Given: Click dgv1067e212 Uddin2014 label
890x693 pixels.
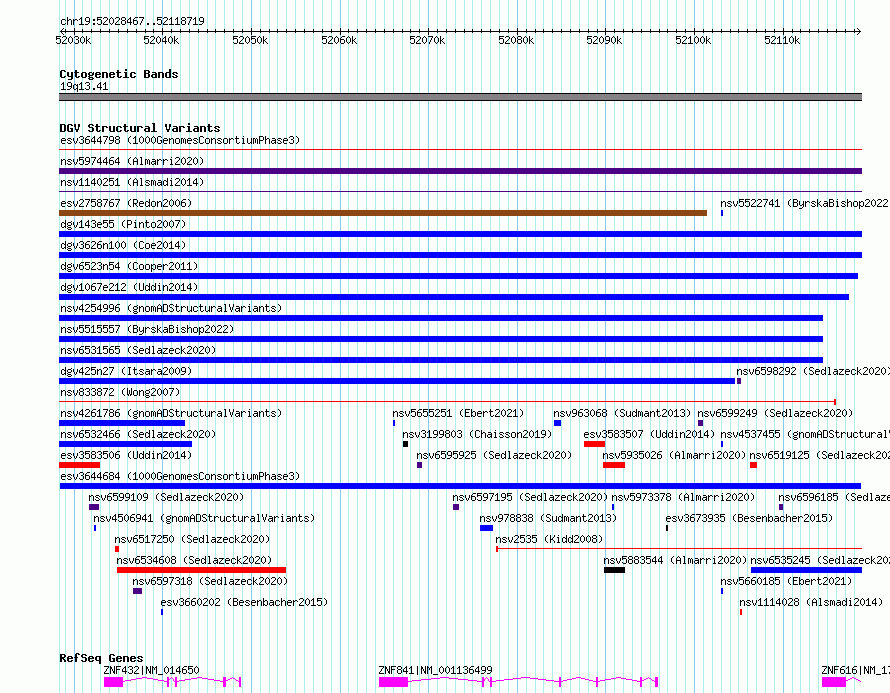Looking at the screenshot, I should [129, 287].
